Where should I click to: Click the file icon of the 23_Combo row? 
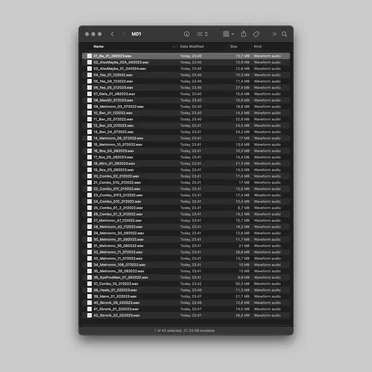click(89, 195)
